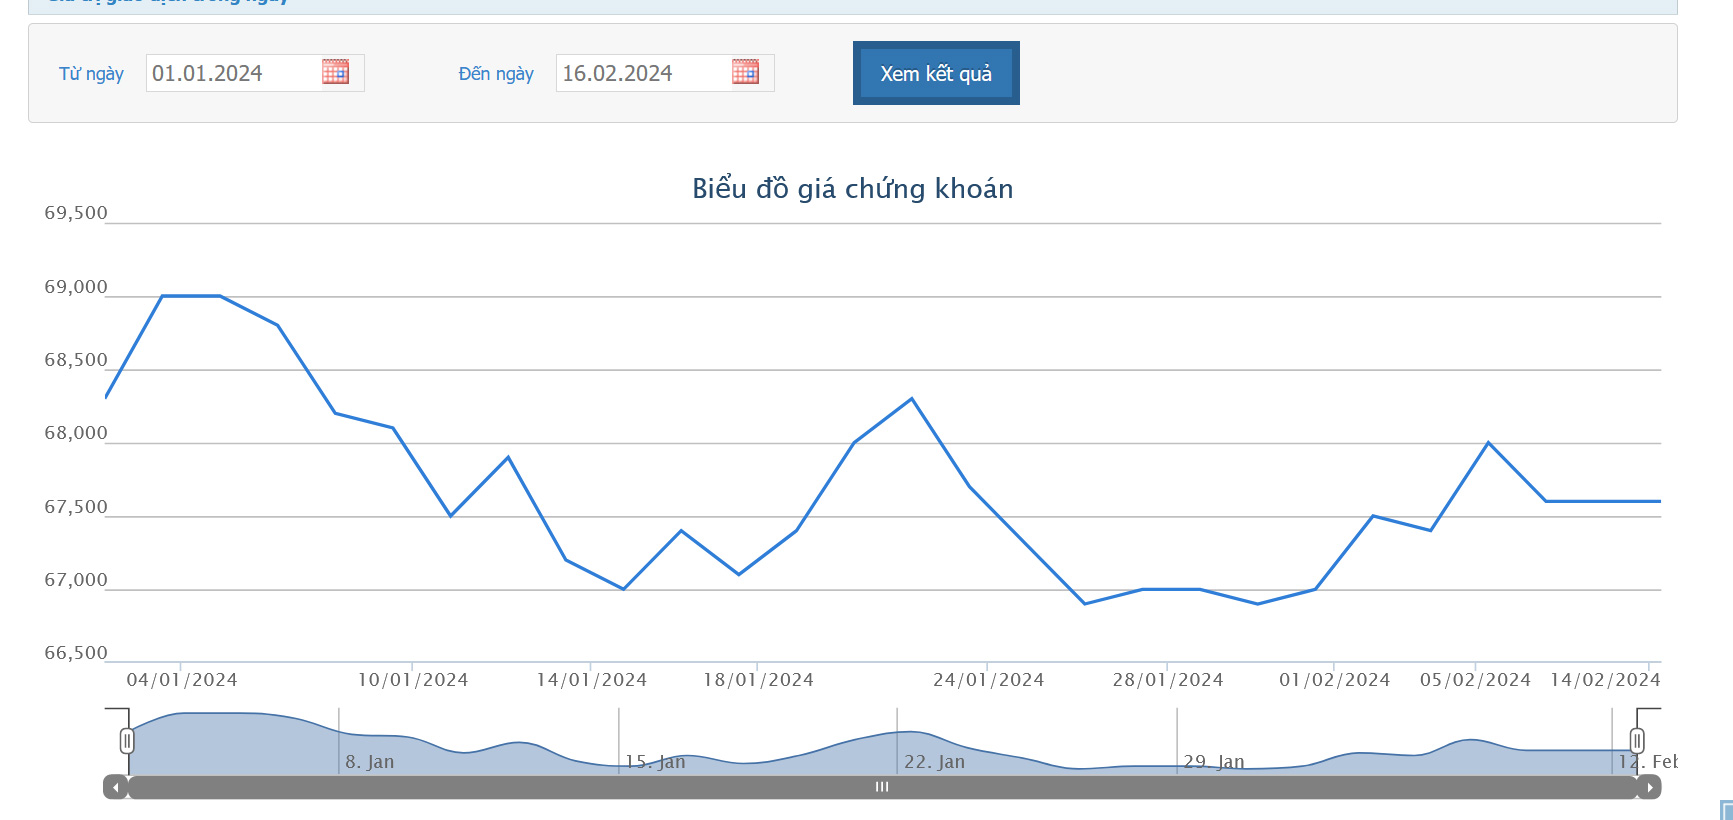Click the Xem kết quả button

click(936, 74)
